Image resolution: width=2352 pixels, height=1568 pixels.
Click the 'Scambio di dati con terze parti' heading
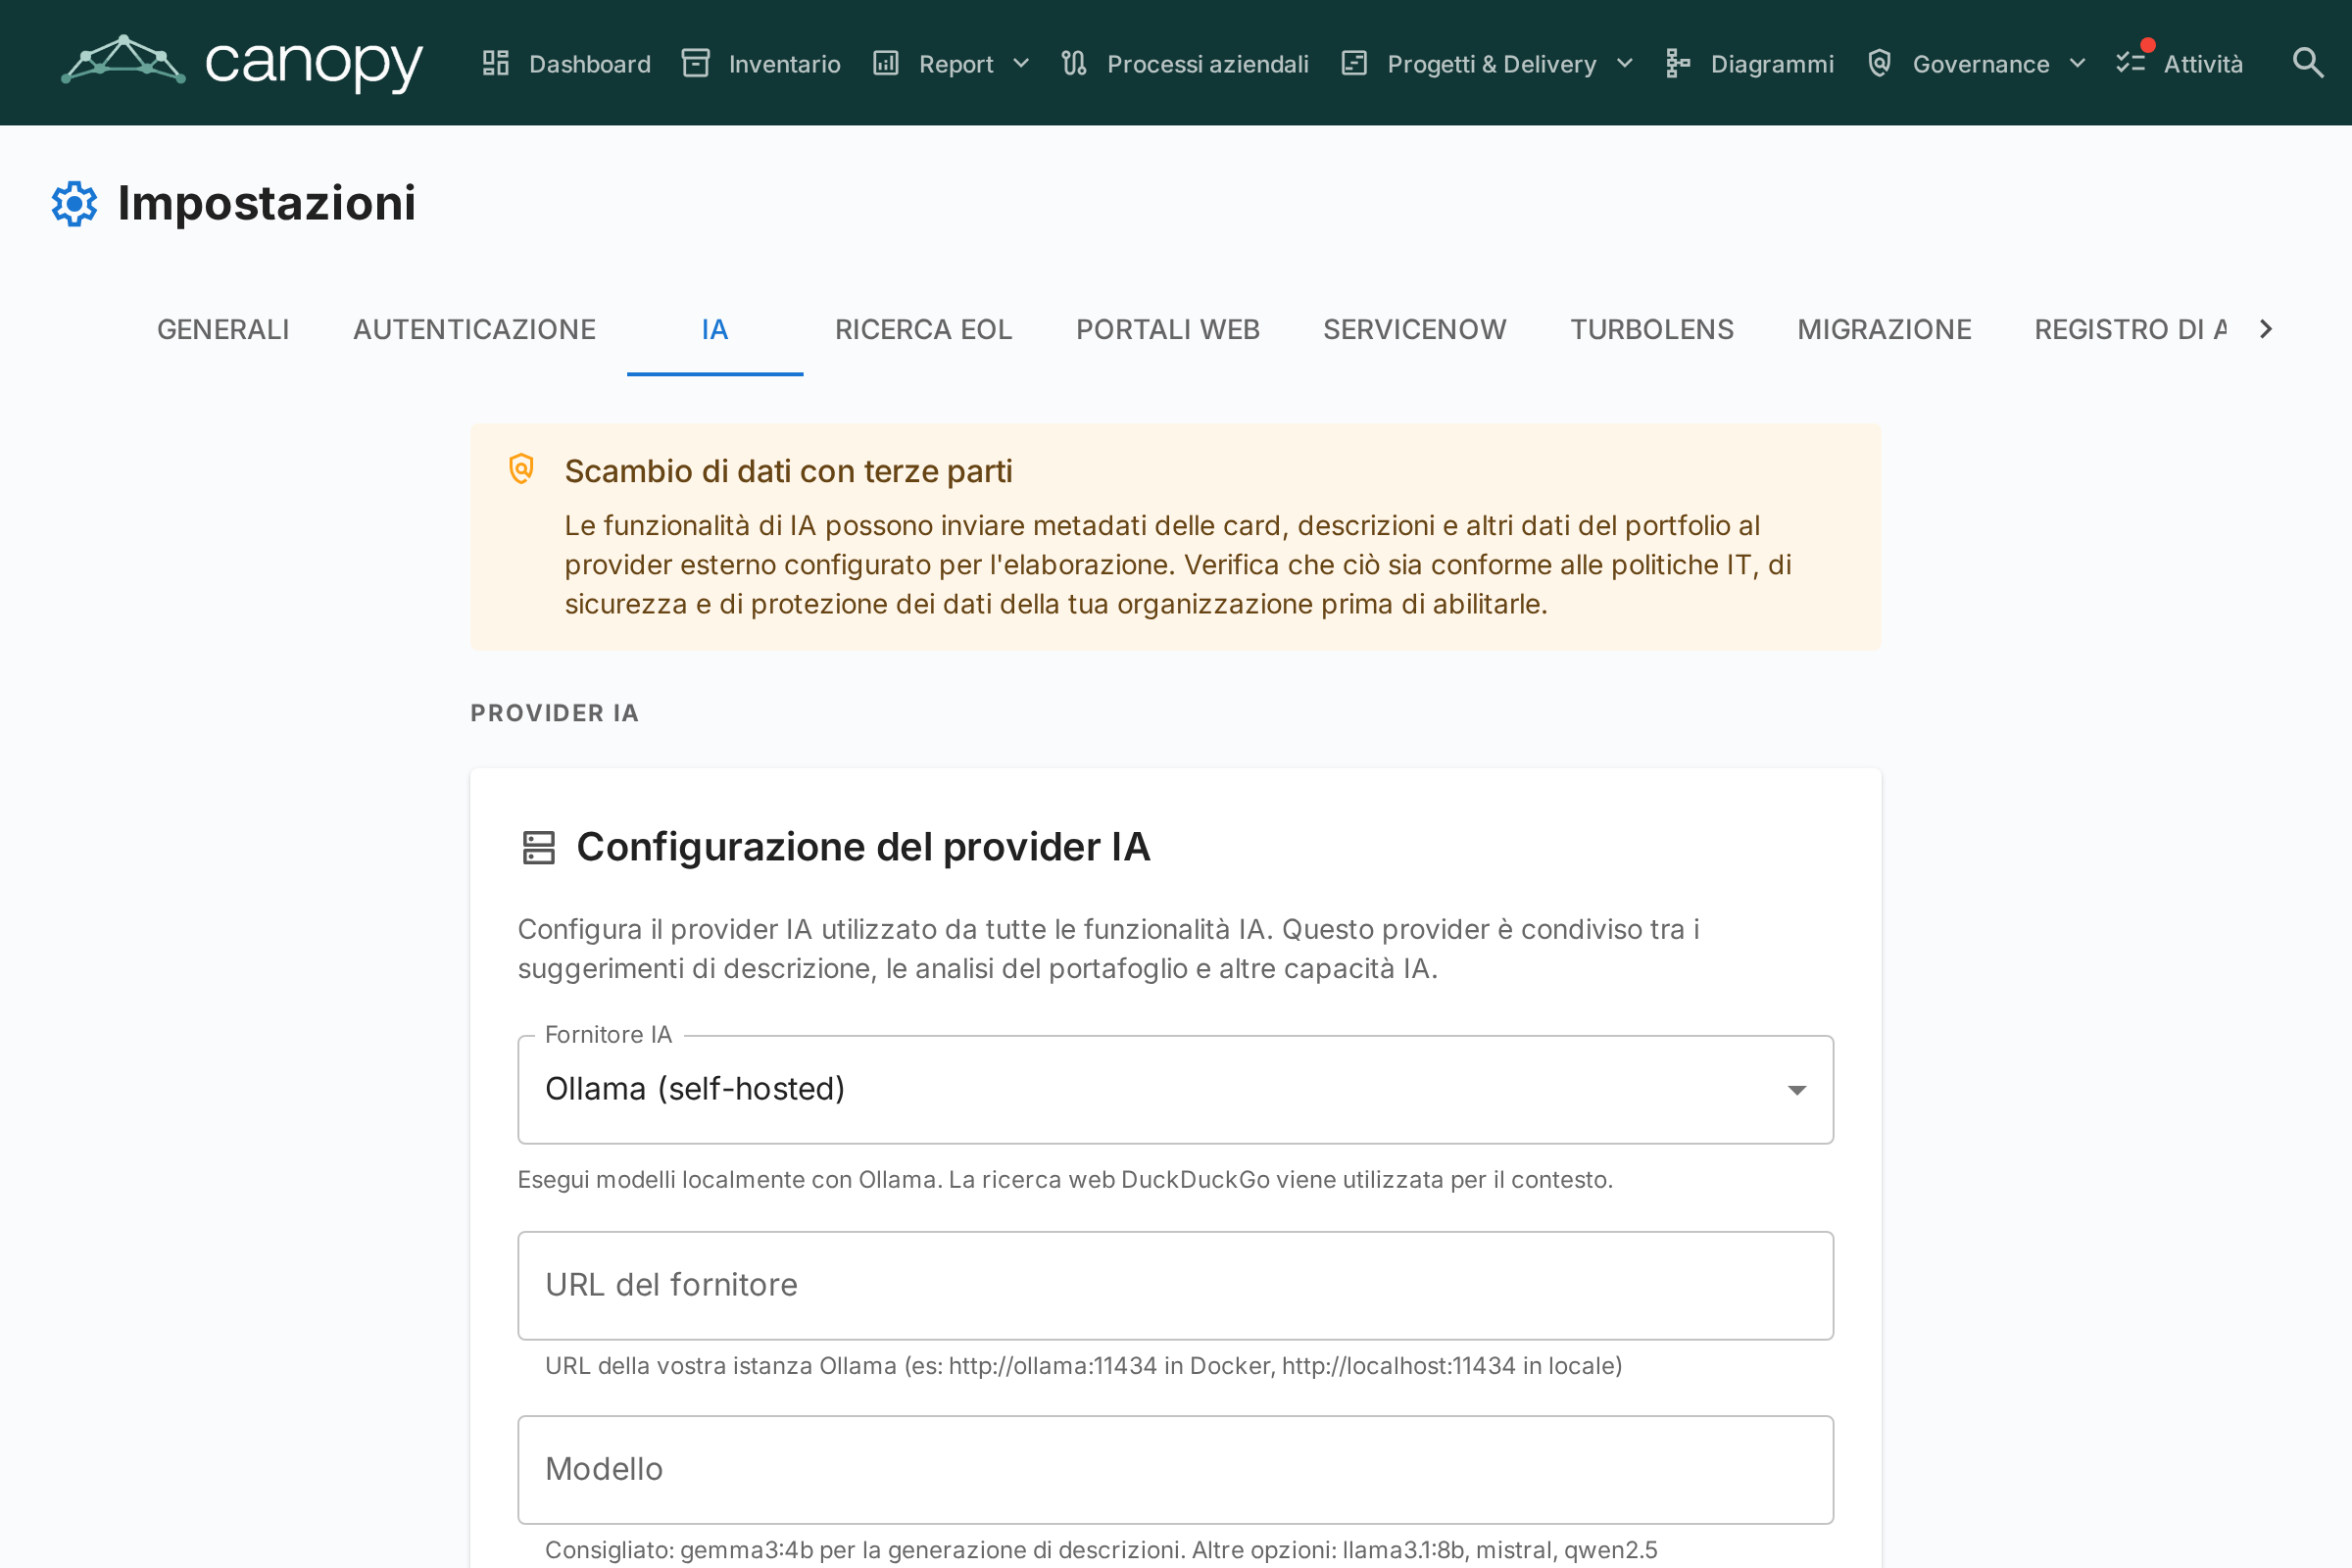point(788,471)
